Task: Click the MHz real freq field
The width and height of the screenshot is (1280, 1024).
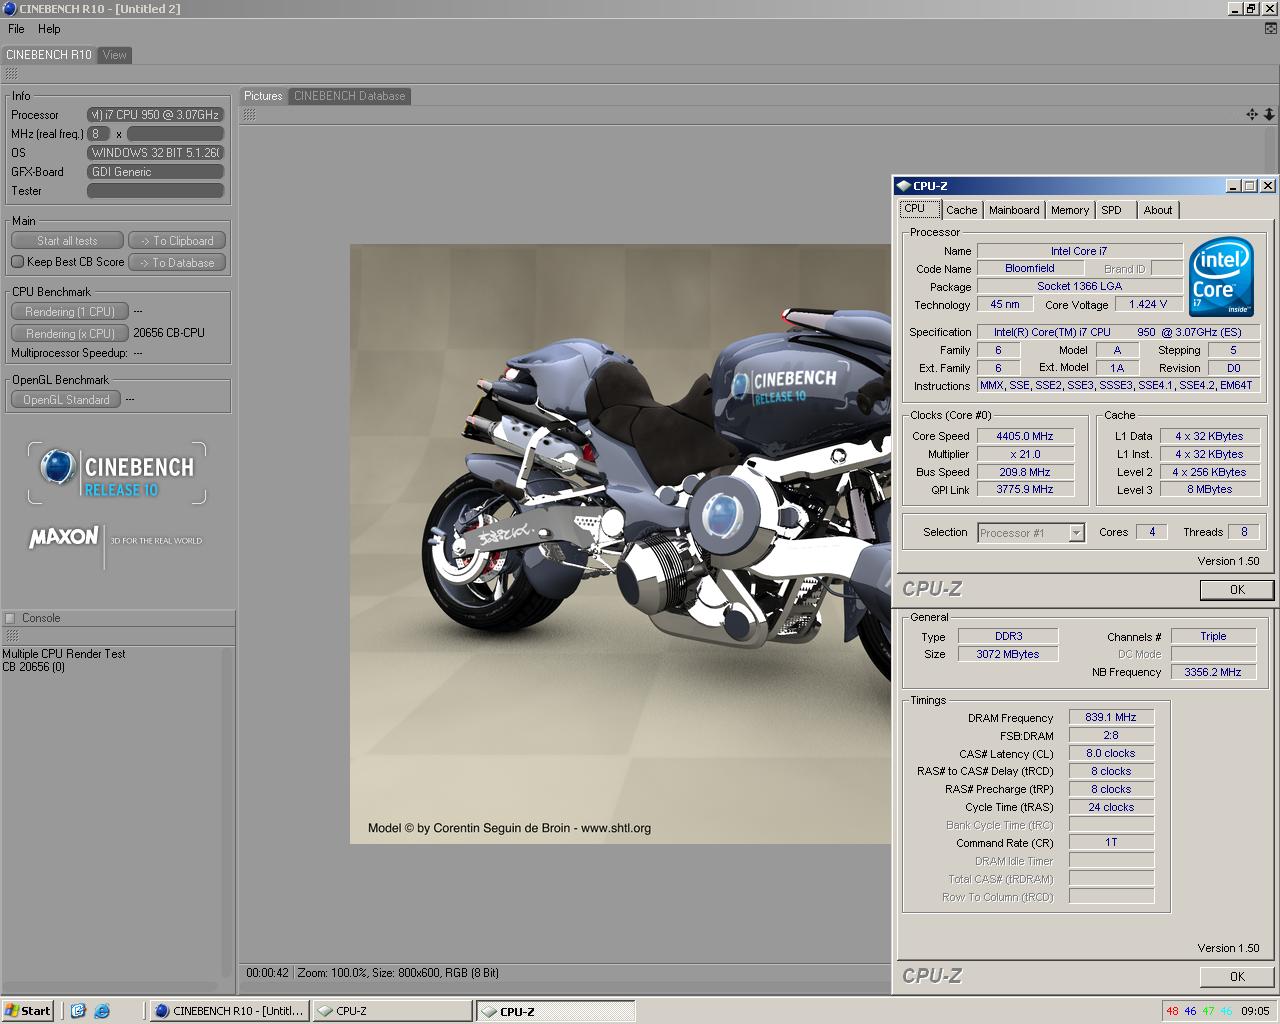Action: click(98, 134)
